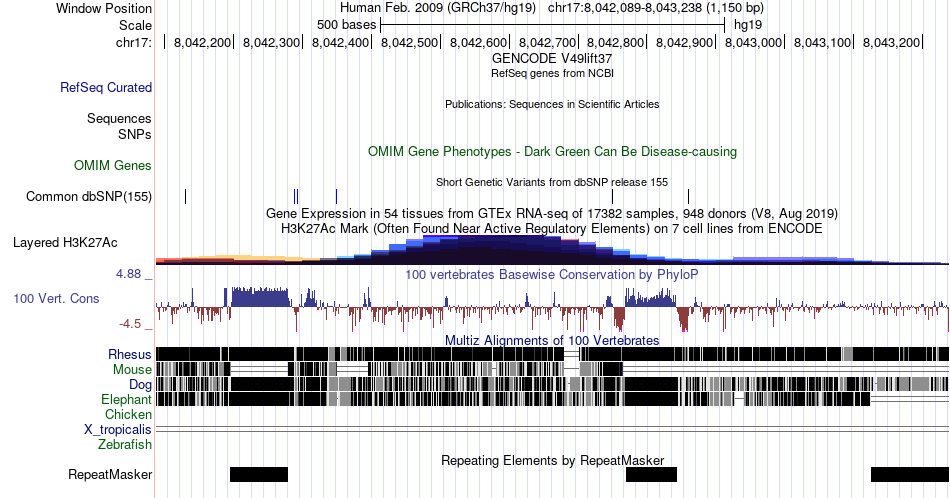Image resolution: width=950 pixels, height=498 pixels.
Task: Click the Common dbSNP(155) track label
Action: (88, 196)
